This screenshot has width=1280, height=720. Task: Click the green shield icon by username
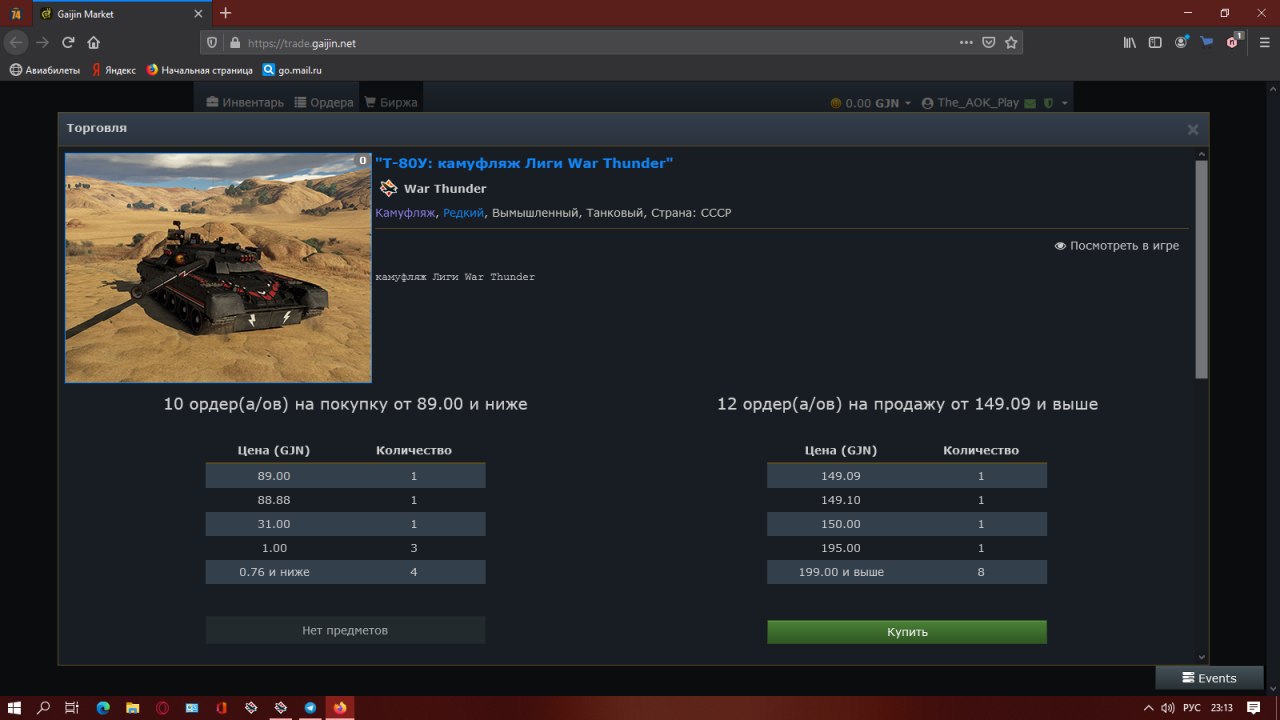[1047, 103]
